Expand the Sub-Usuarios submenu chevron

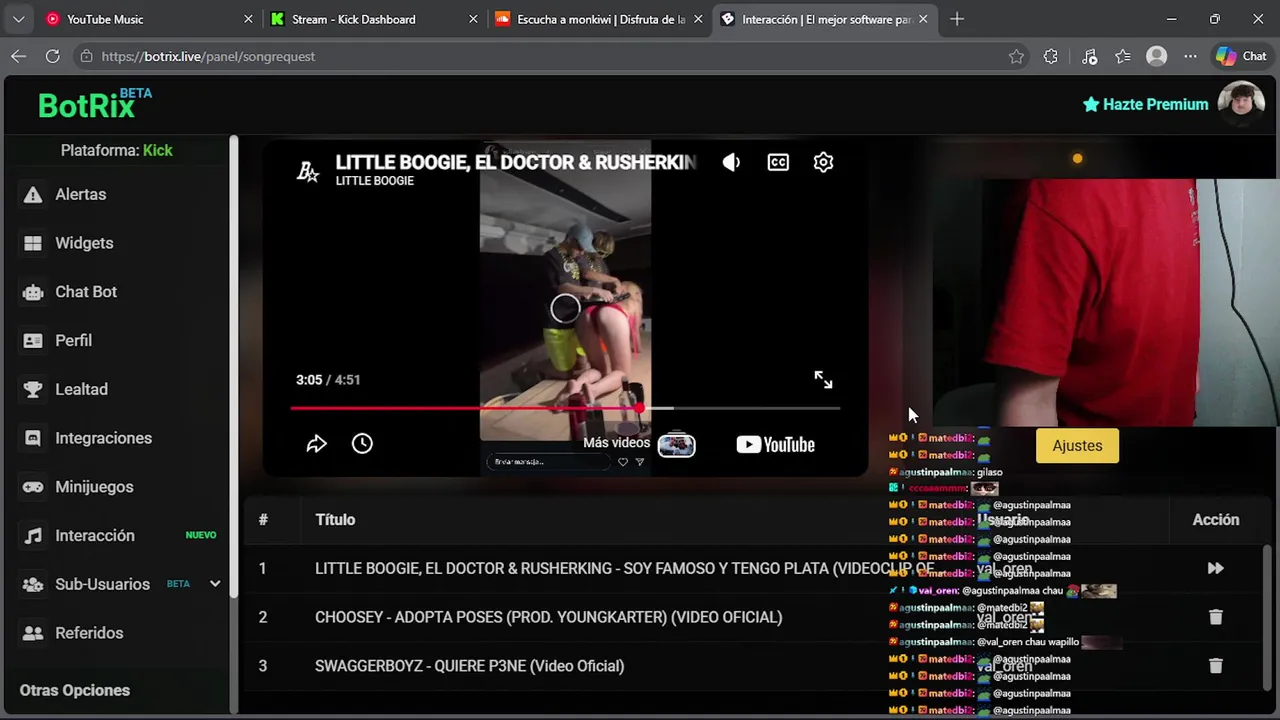(215, 584)
